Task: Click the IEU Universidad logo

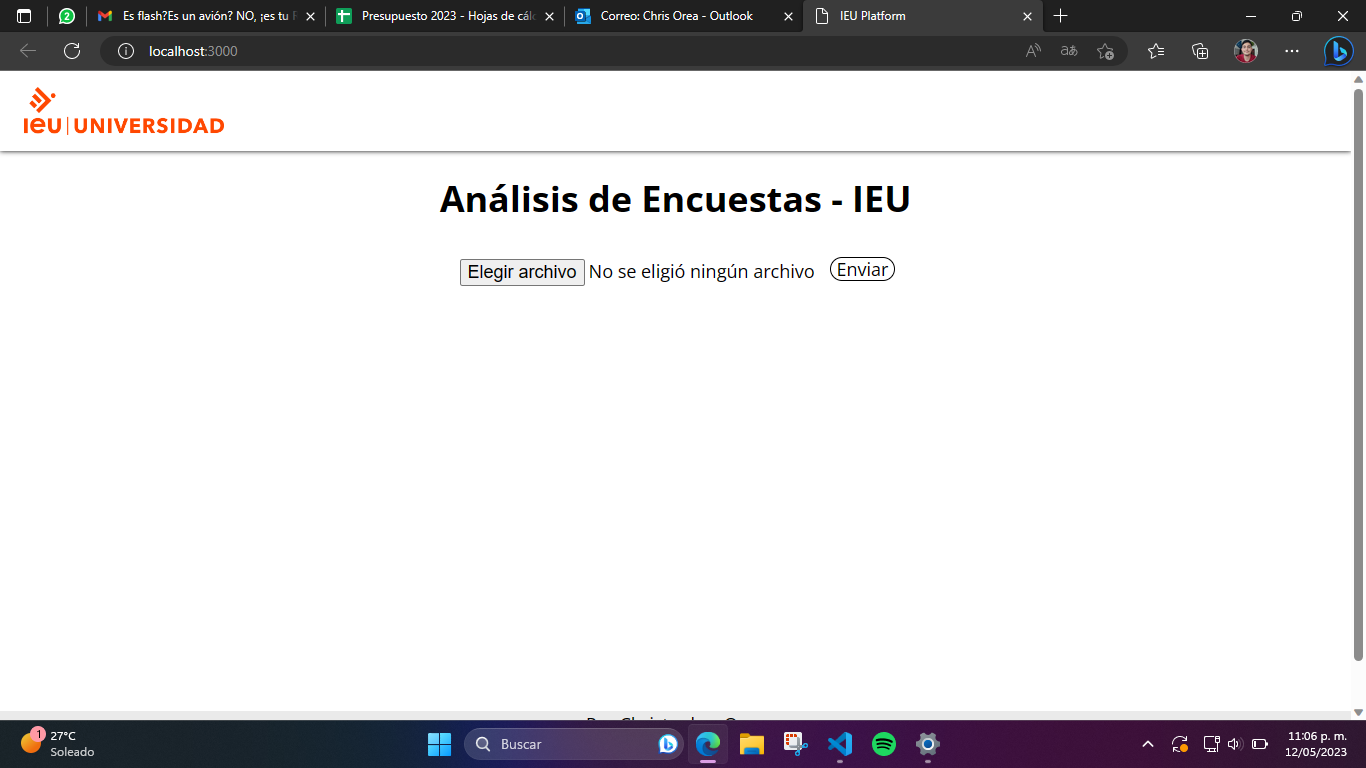Action: (x=124, y=111)
